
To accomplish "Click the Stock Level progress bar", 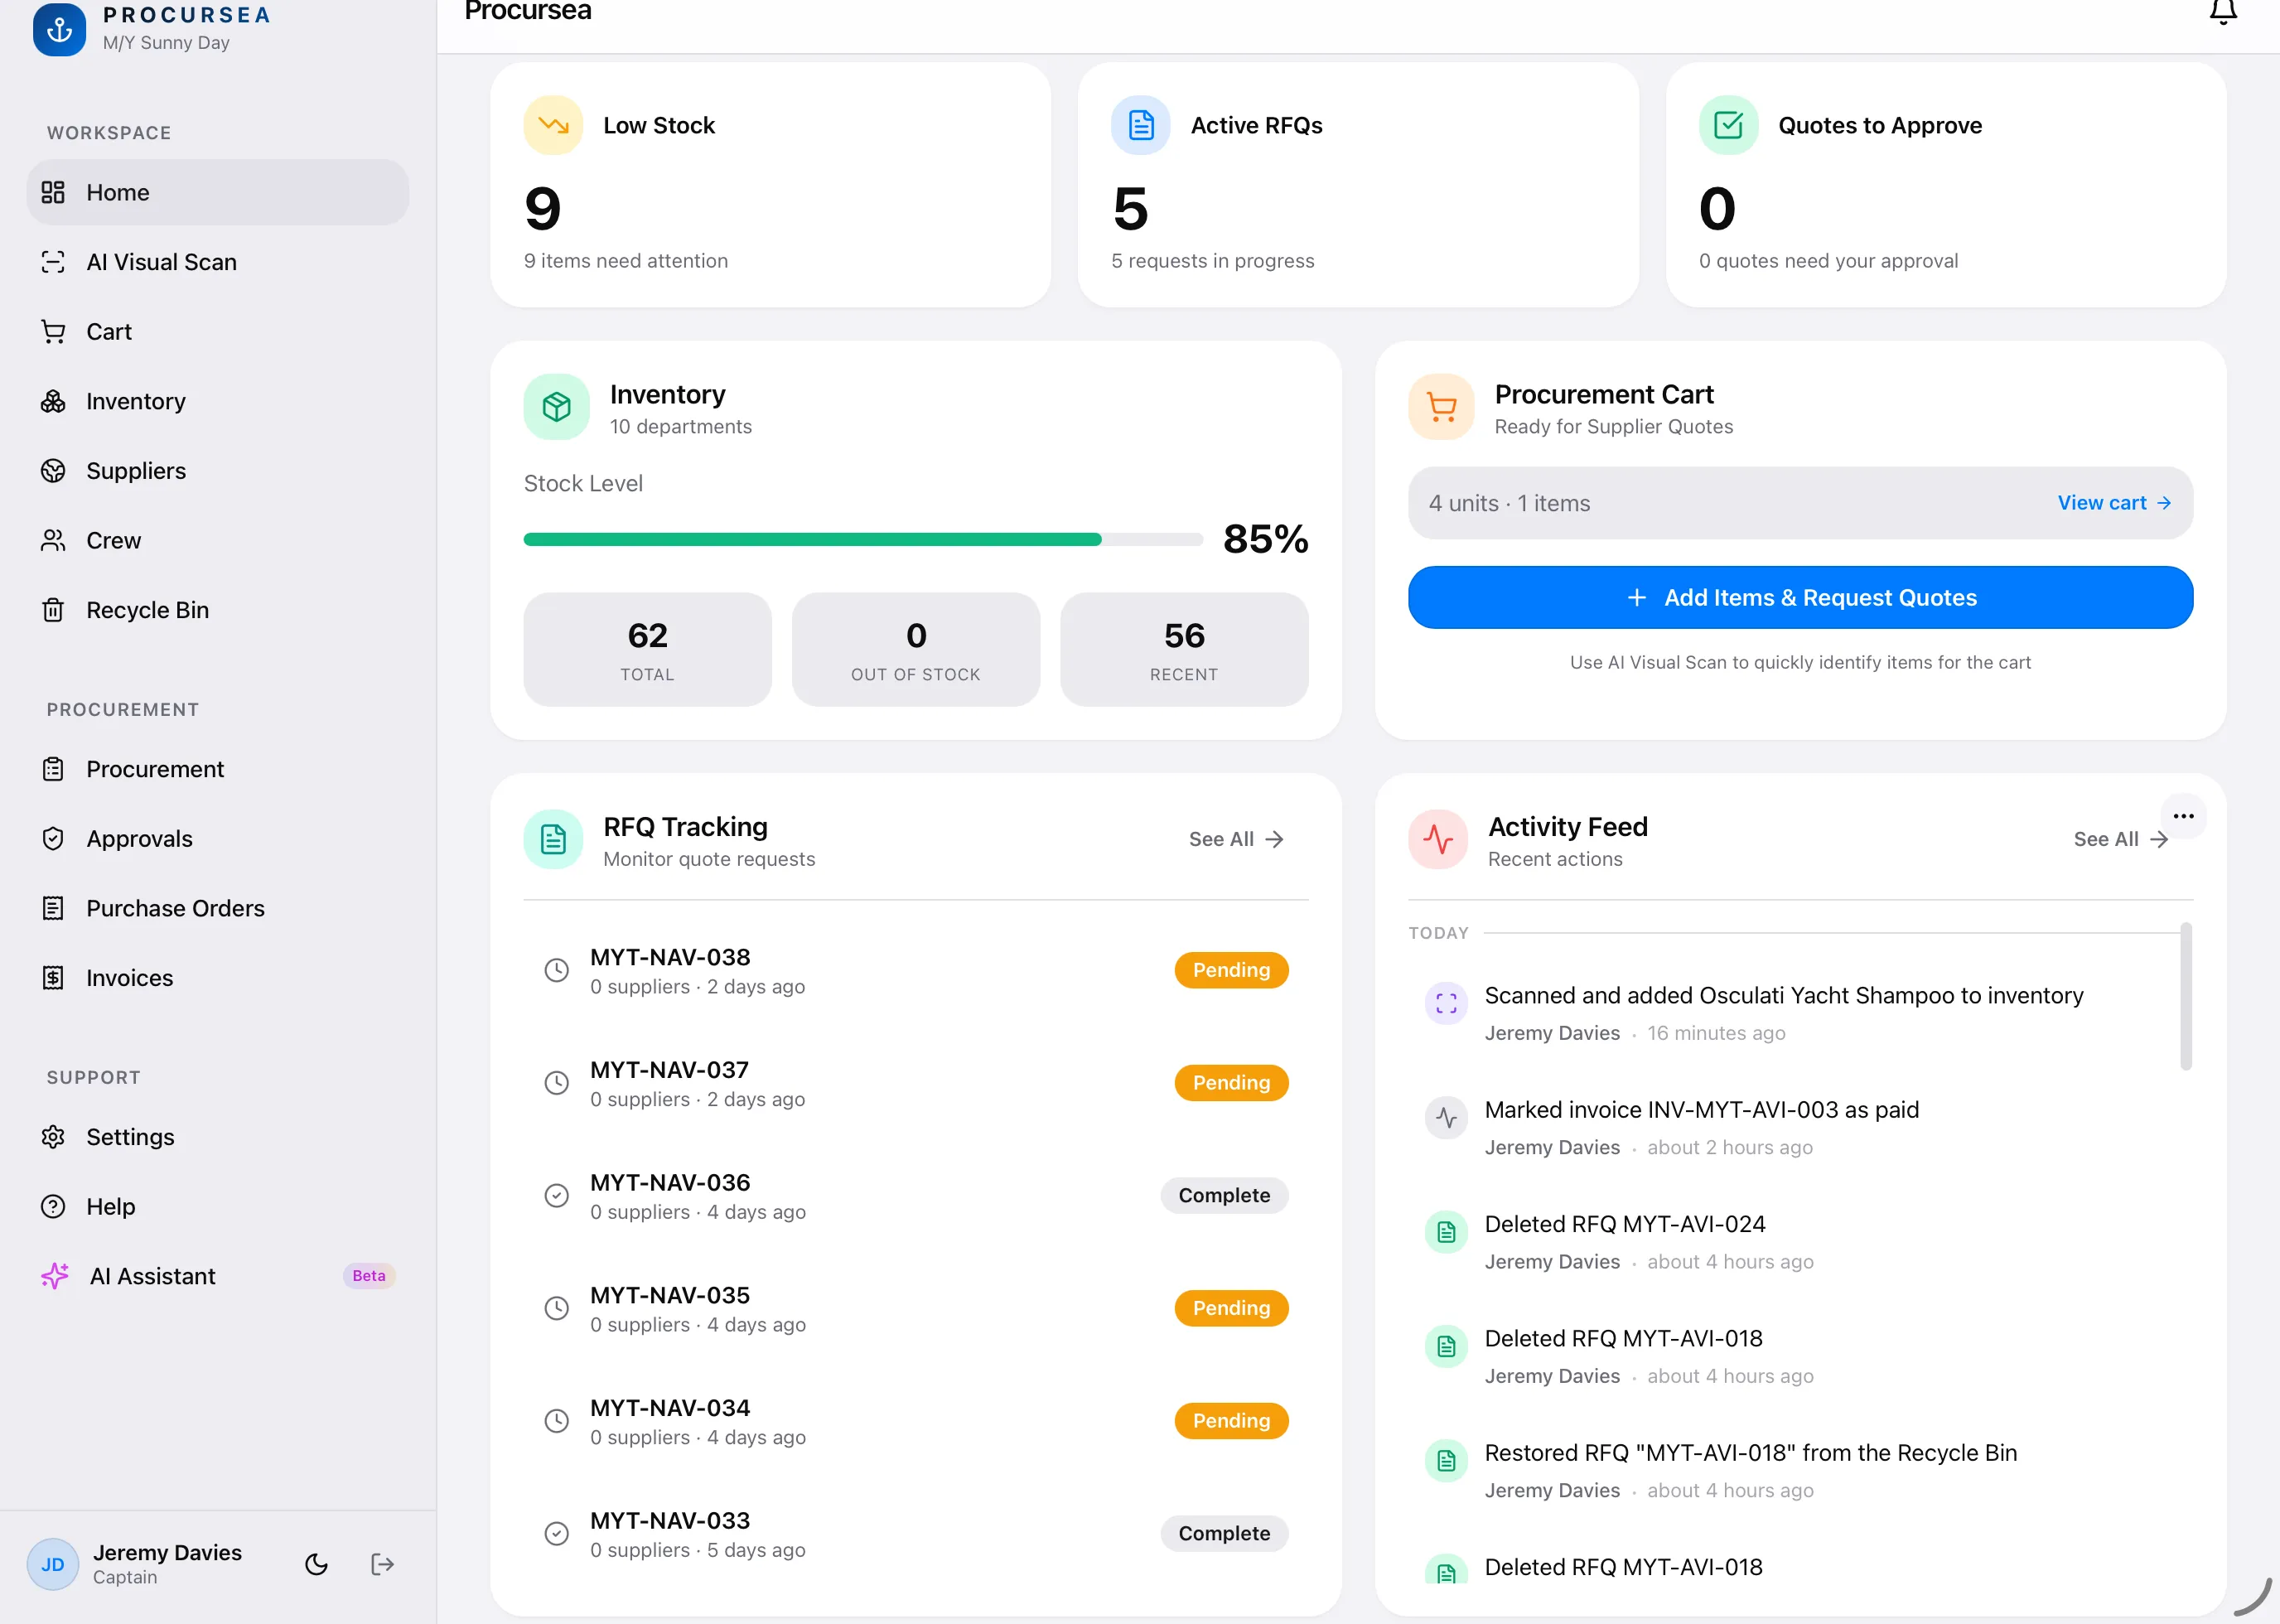I will pos(863,539).
